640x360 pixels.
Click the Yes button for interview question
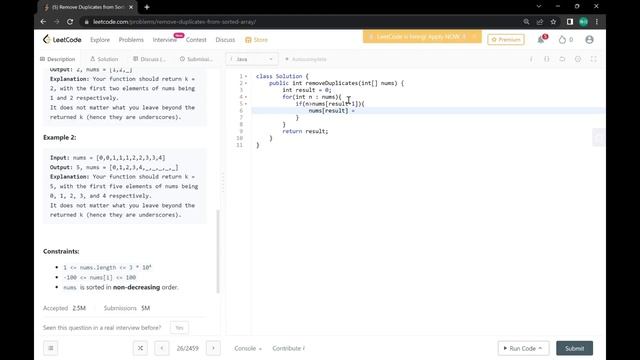pos(179,328)
